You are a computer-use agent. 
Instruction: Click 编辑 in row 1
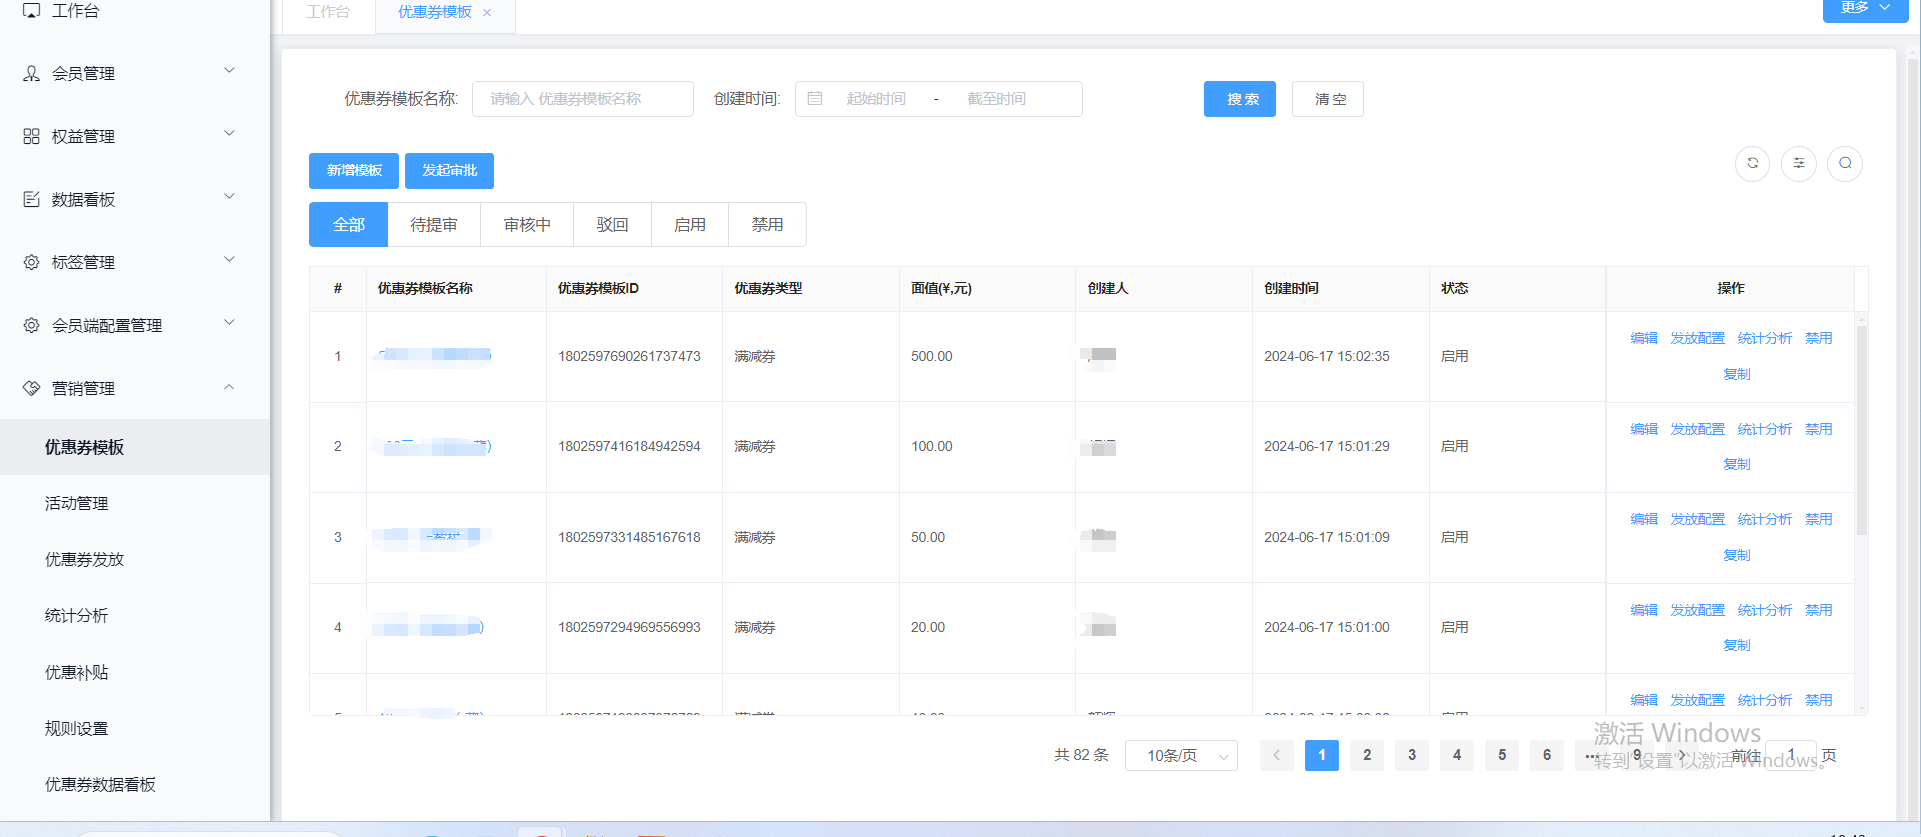pos(1644,338)
